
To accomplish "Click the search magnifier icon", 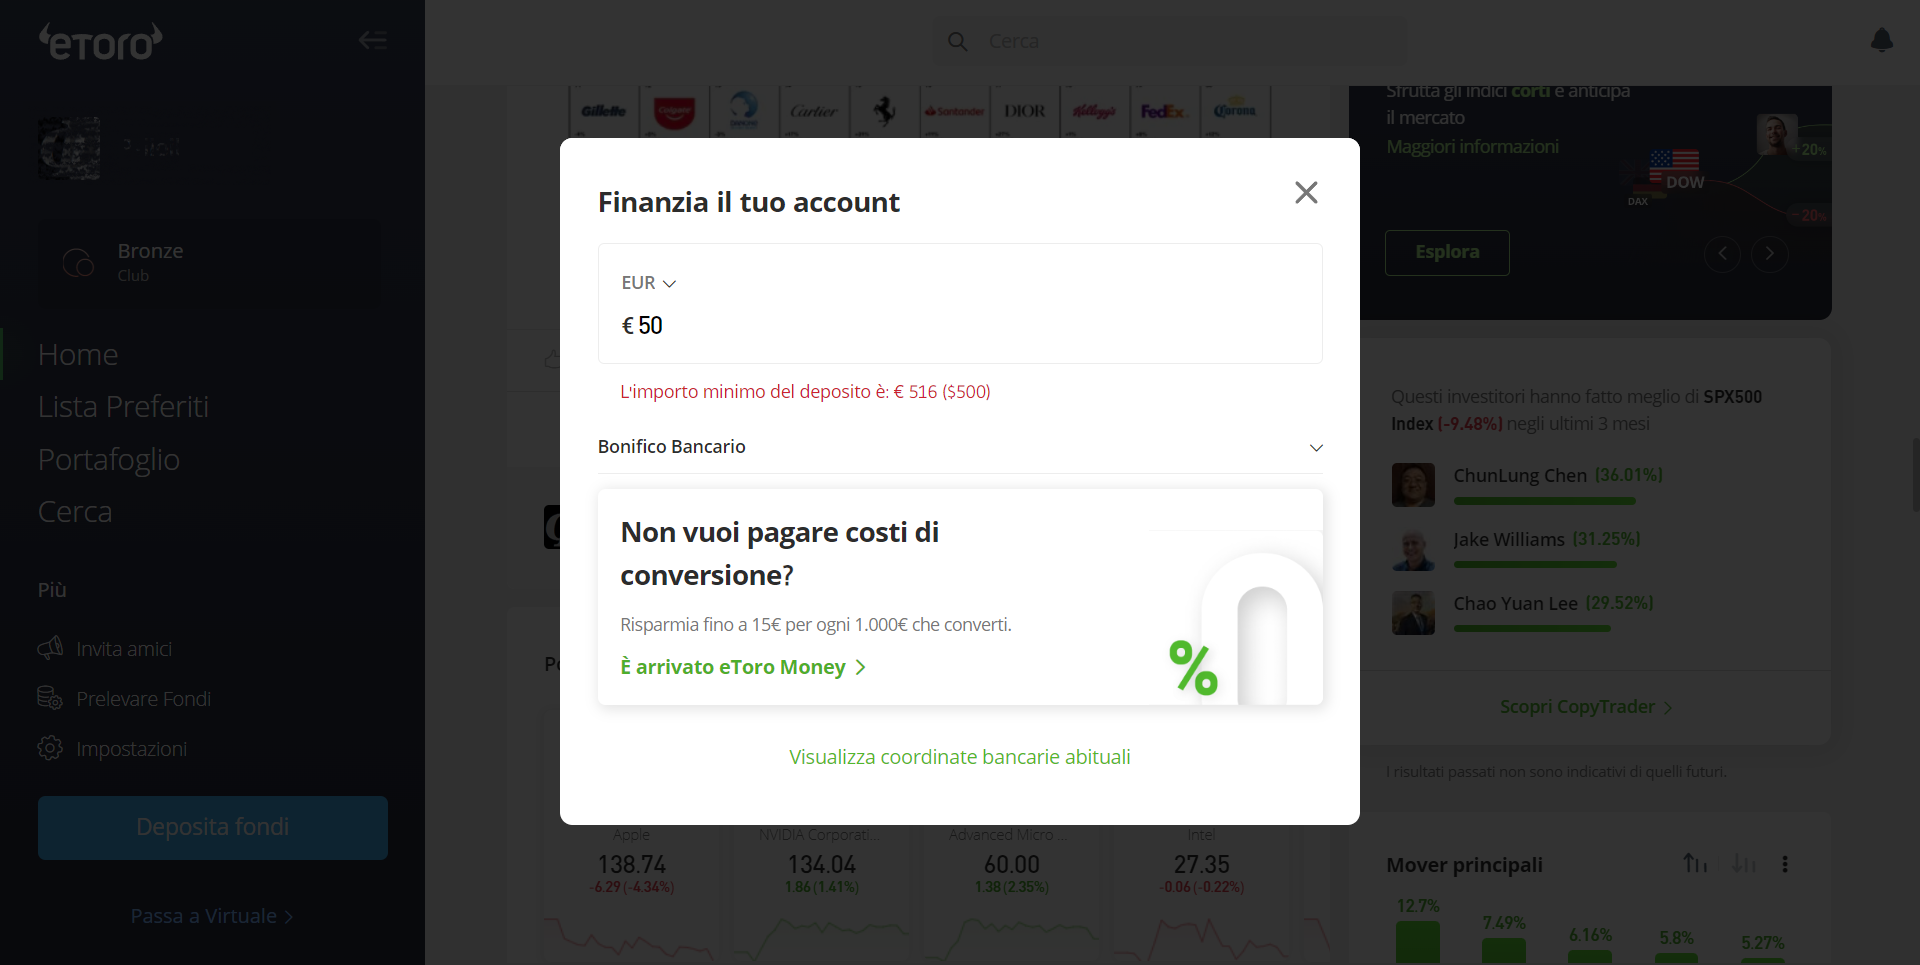I will pos(957,41).
